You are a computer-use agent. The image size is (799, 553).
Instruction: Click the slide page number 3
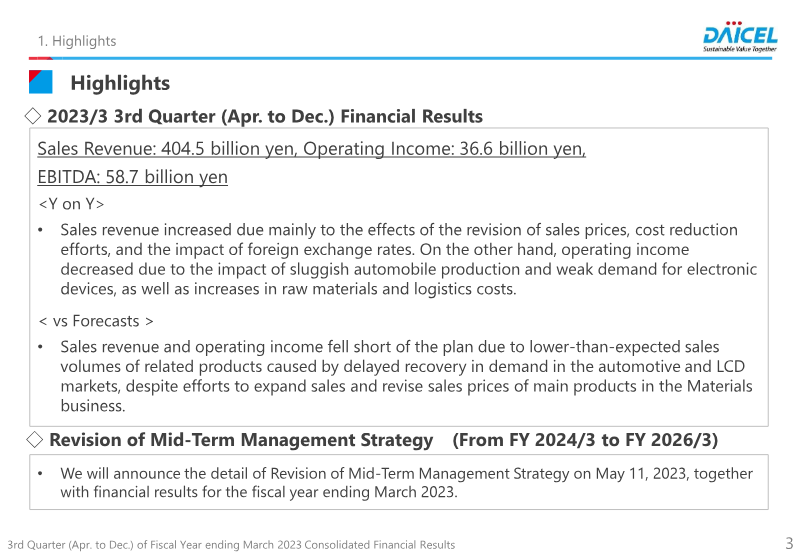pyautogui.click(x=789, y=543)
